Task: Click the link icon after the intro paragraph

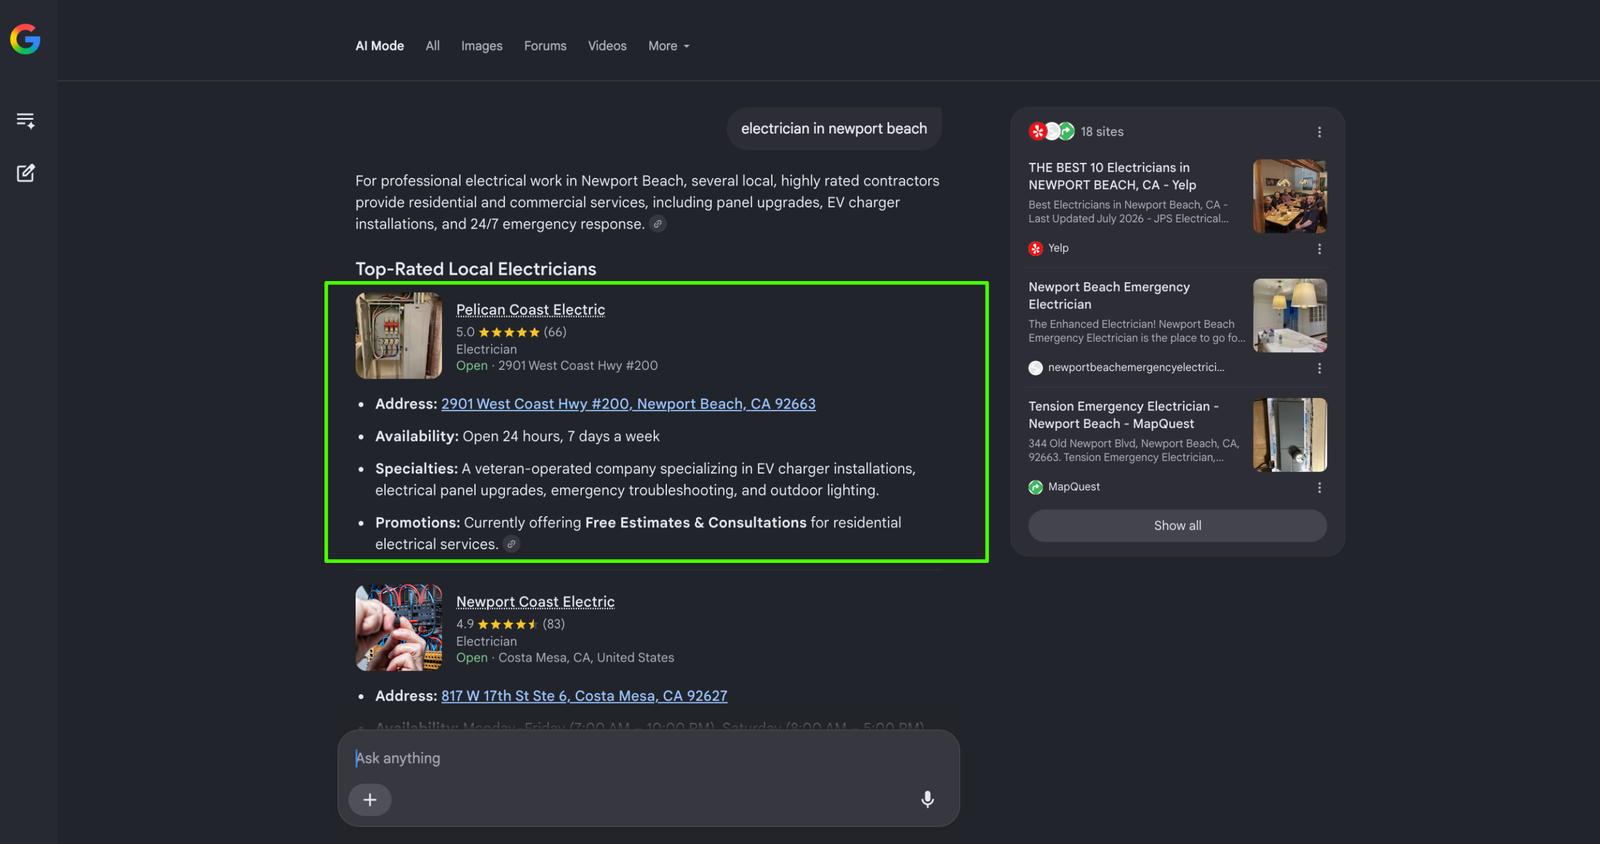Action: tap(658, 224)
